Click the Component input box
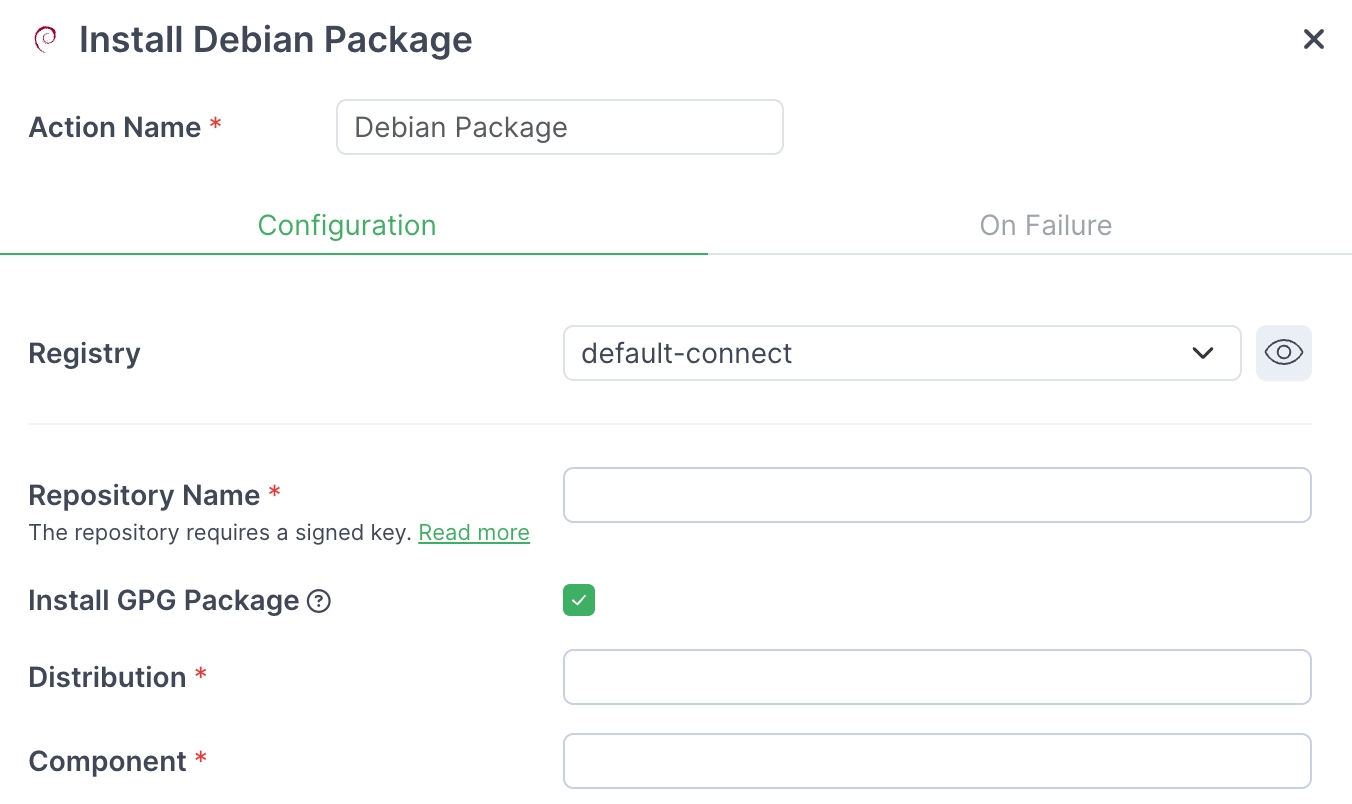1352x804 pixels. (936, 761)
